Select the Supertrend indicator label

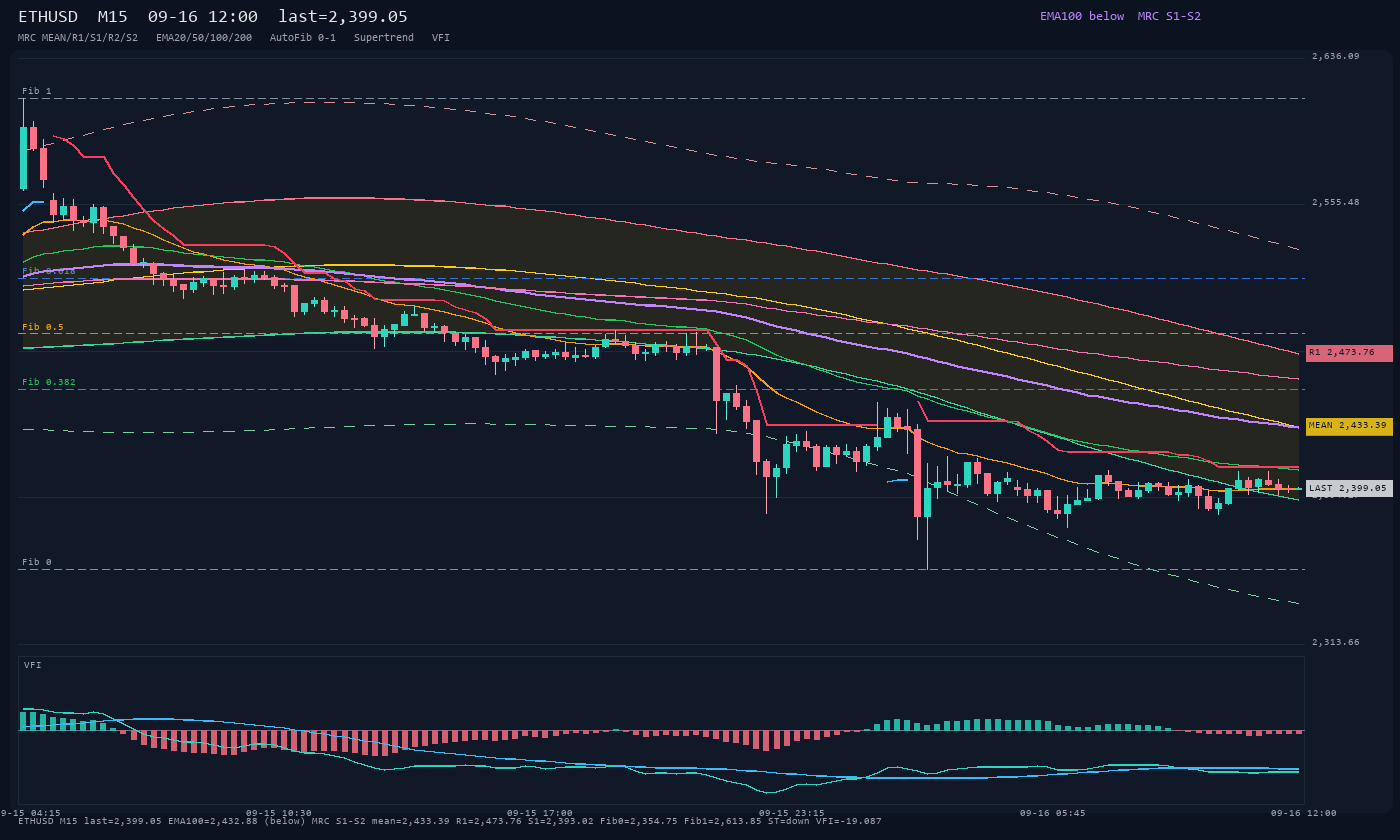(x=384, y=37)
